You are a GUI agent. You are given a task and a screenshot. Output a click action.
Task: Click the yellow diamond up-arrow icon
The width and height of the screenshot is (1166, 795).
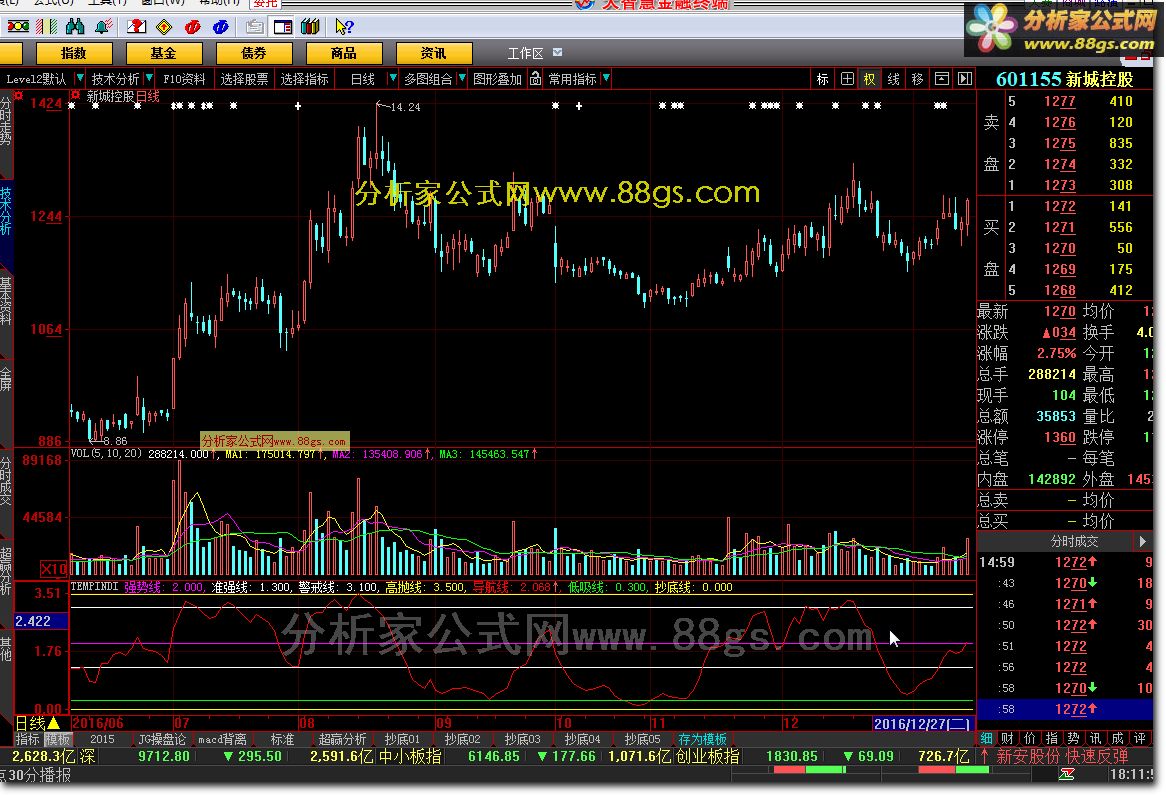164,28
